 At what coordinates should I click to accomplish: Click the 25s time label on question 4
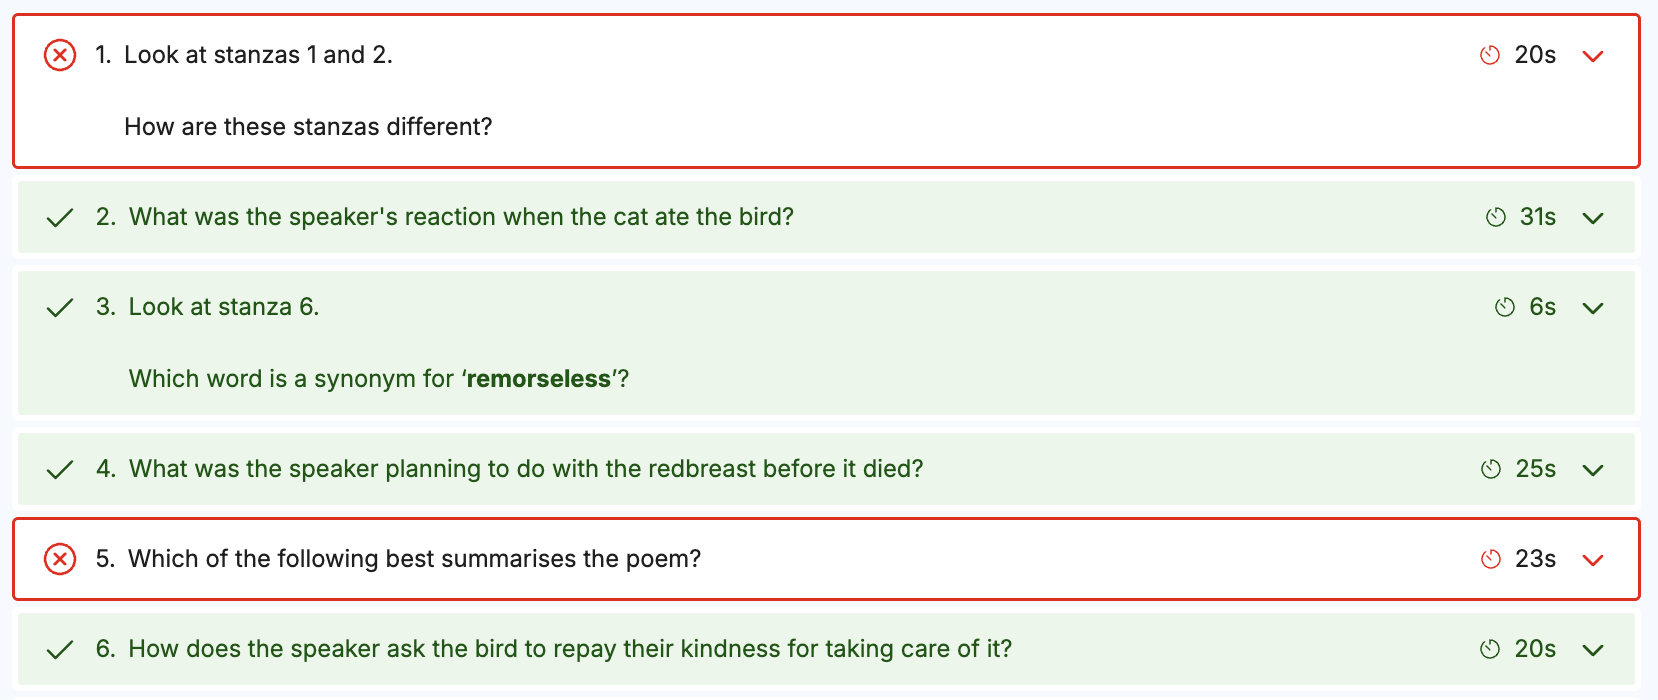tap(1535, 469)
